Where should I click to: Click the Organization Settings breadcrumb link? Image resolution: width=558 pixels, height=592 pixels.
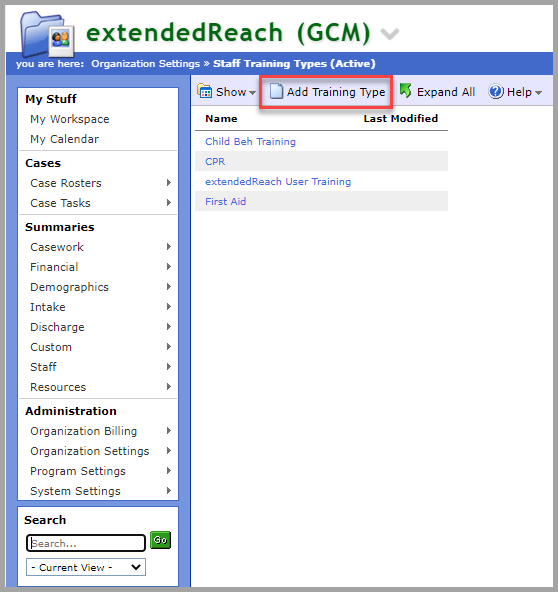coord(145,63)
